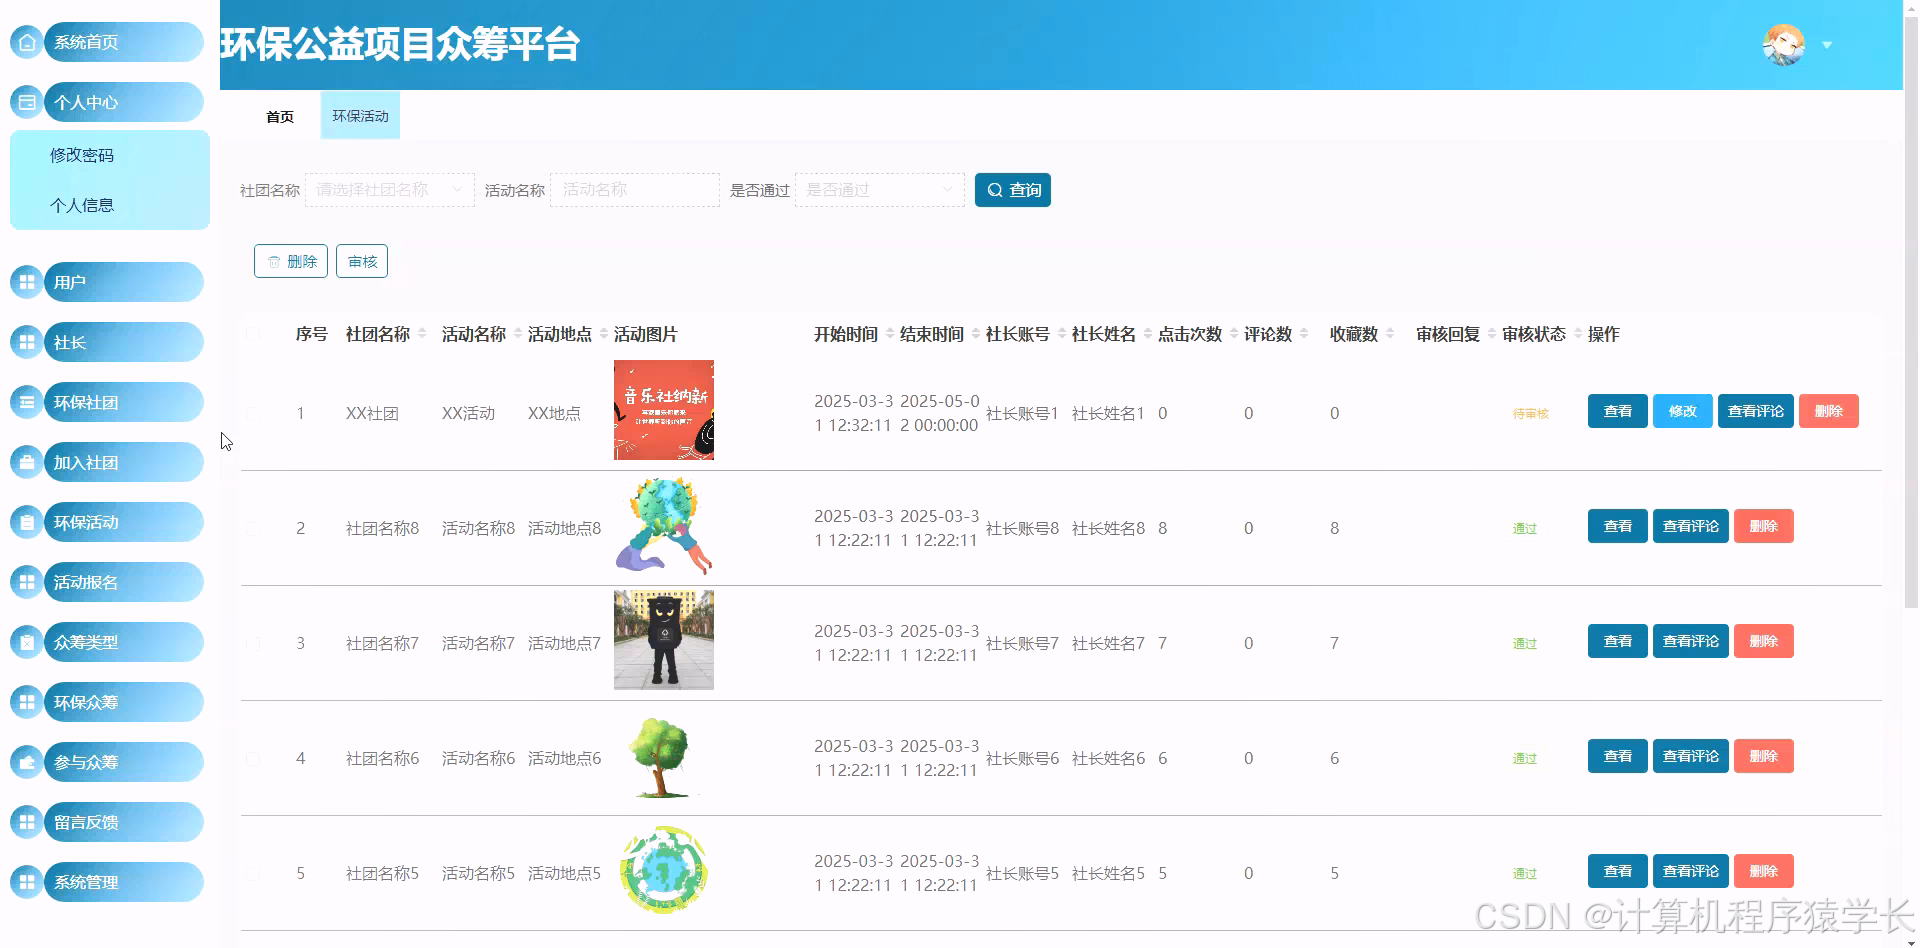The image size is (1920, 948).
Task: Click the list icon beside 环保社团
Action: pos(27,402)
